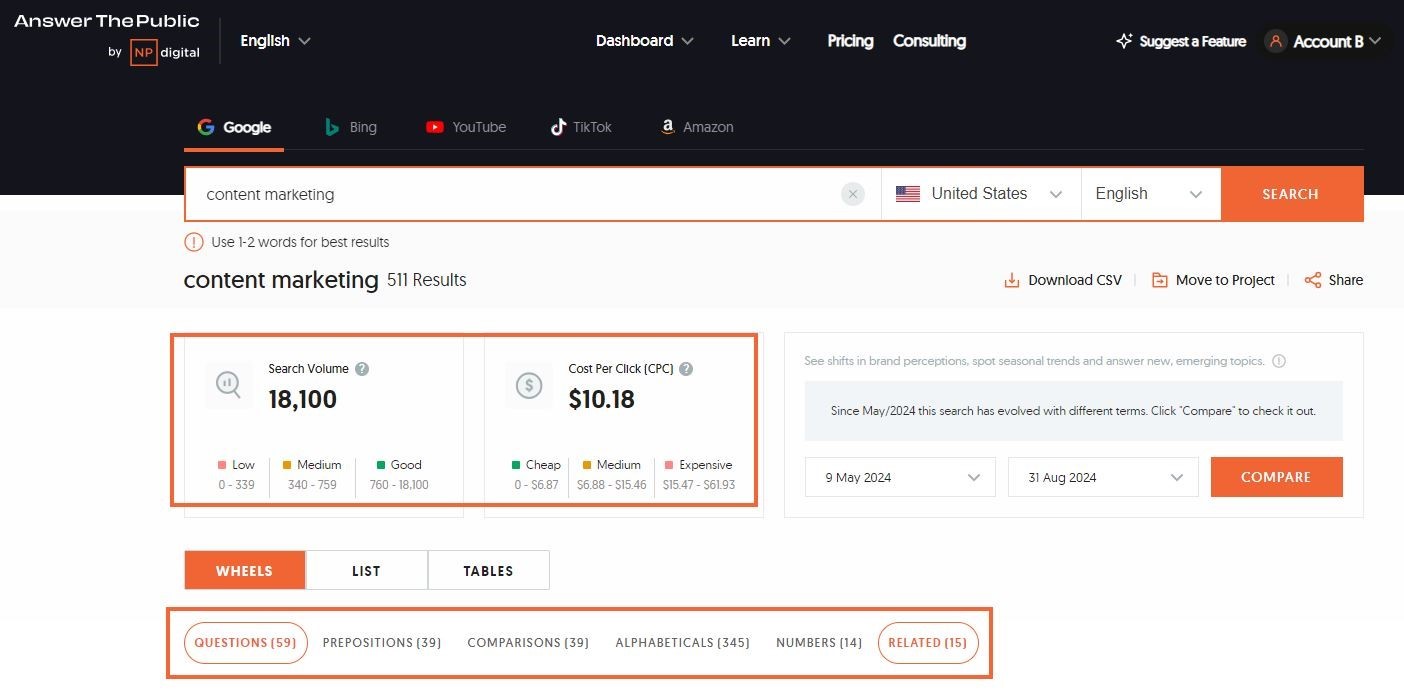This screenshot has width=1404, height=691.
Task: Click the Medium 340 - 759 volume label
Action: point(313,474)
